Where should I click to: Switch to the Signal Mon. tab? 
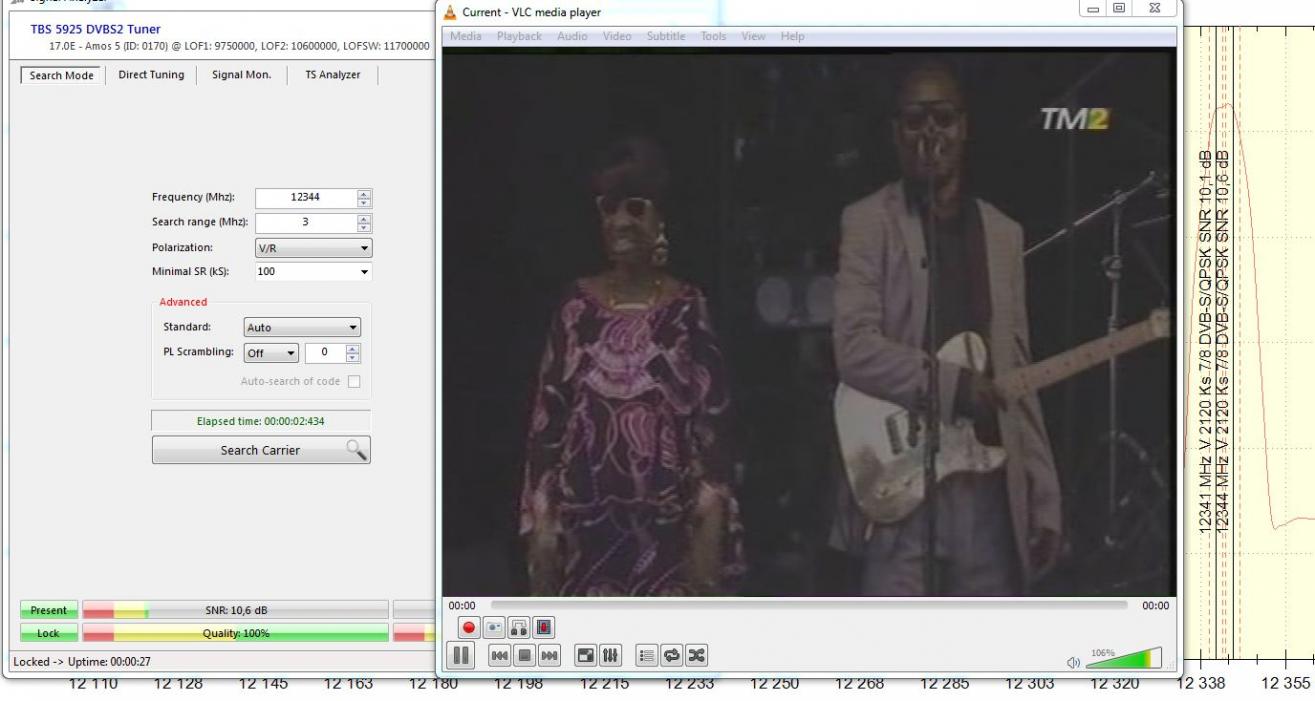[241, 75]
